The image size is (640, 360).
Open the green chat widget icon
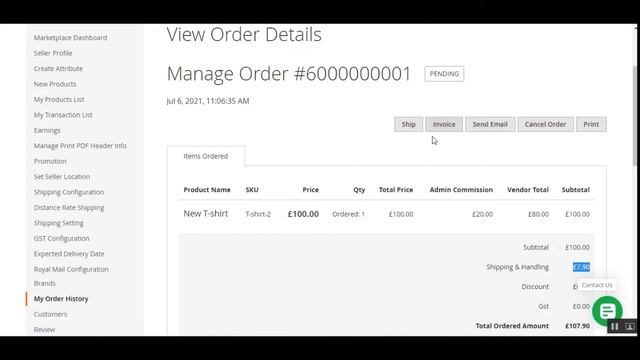tap(607, 311)
